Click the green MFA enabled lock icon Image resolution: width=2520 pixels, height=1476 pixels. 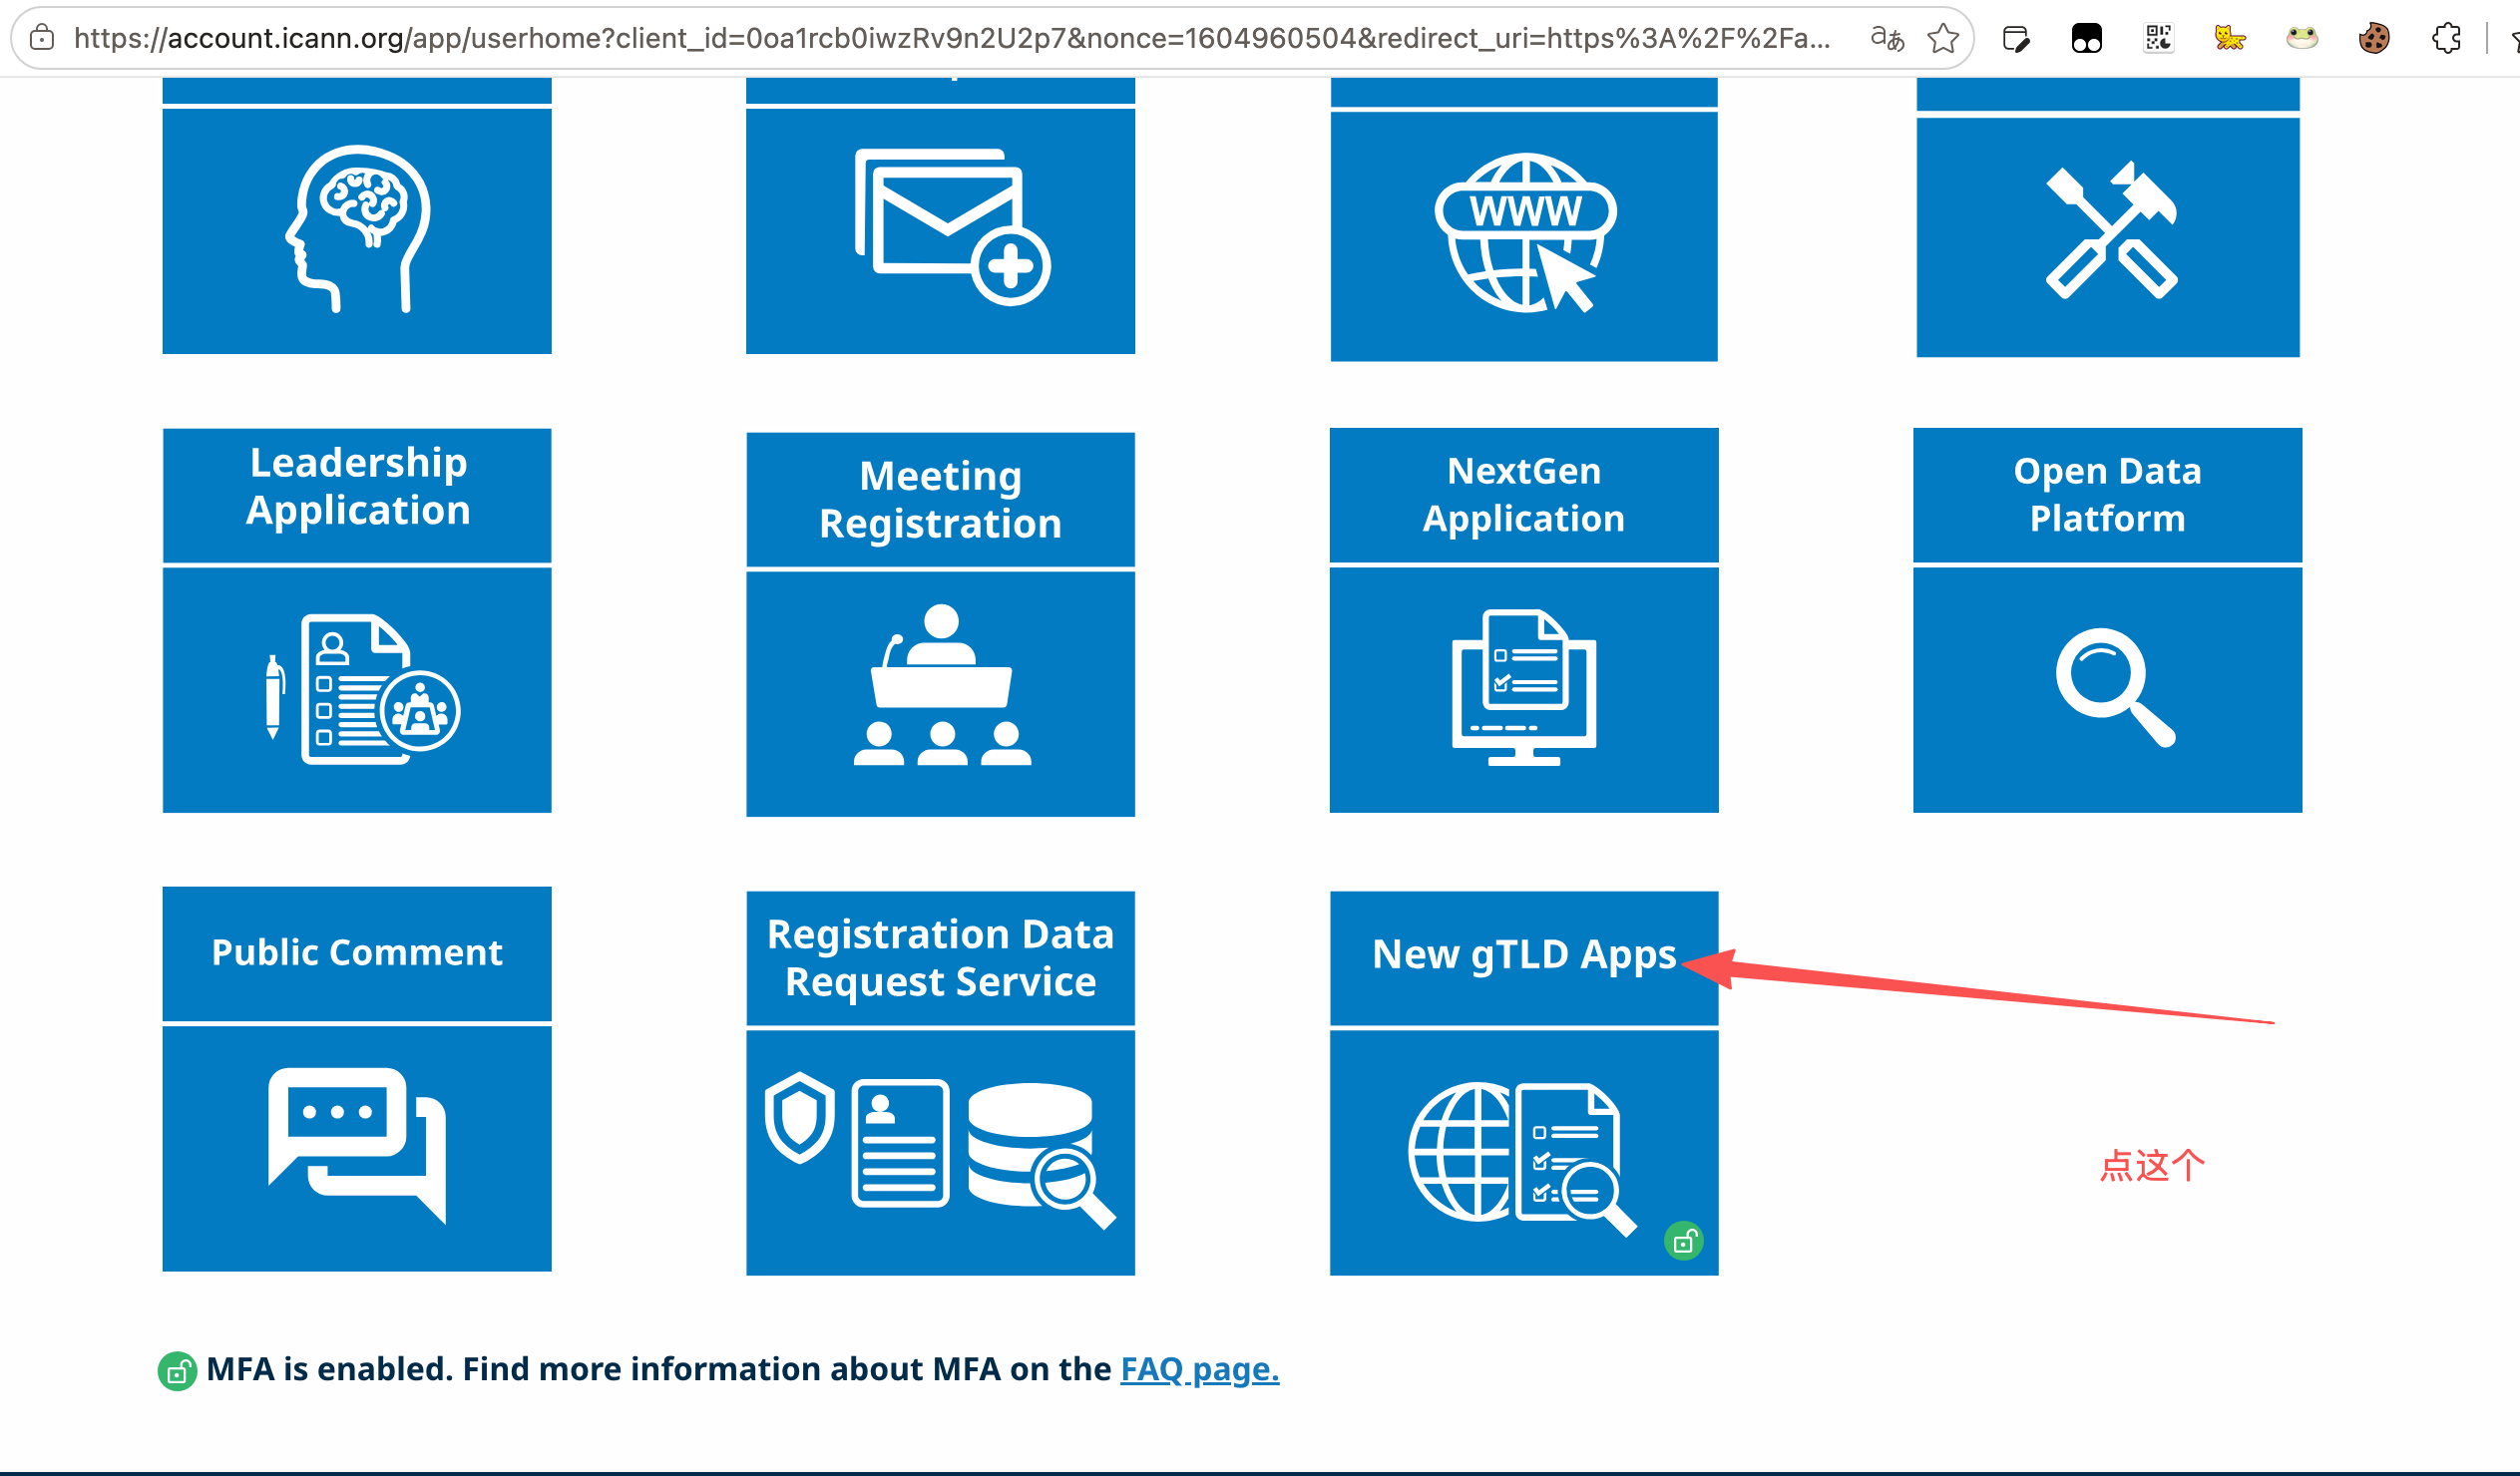click(x=177, y=1371)
